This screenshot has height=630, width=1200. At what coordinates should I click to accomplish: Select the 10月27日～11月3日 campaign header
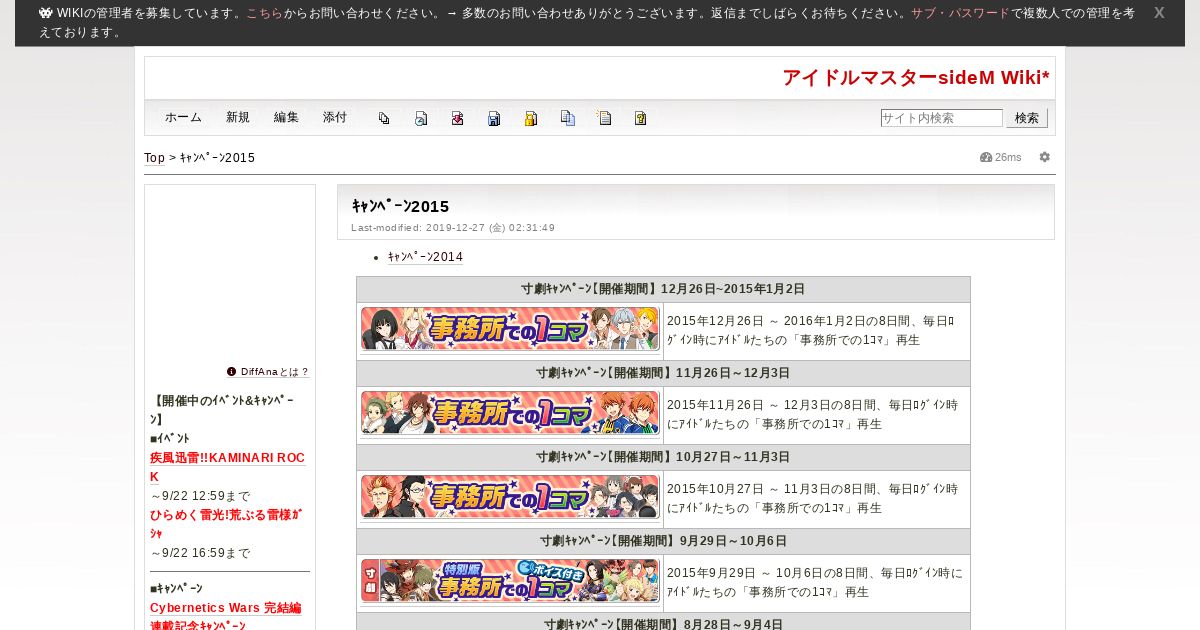(x=663, y=457)
